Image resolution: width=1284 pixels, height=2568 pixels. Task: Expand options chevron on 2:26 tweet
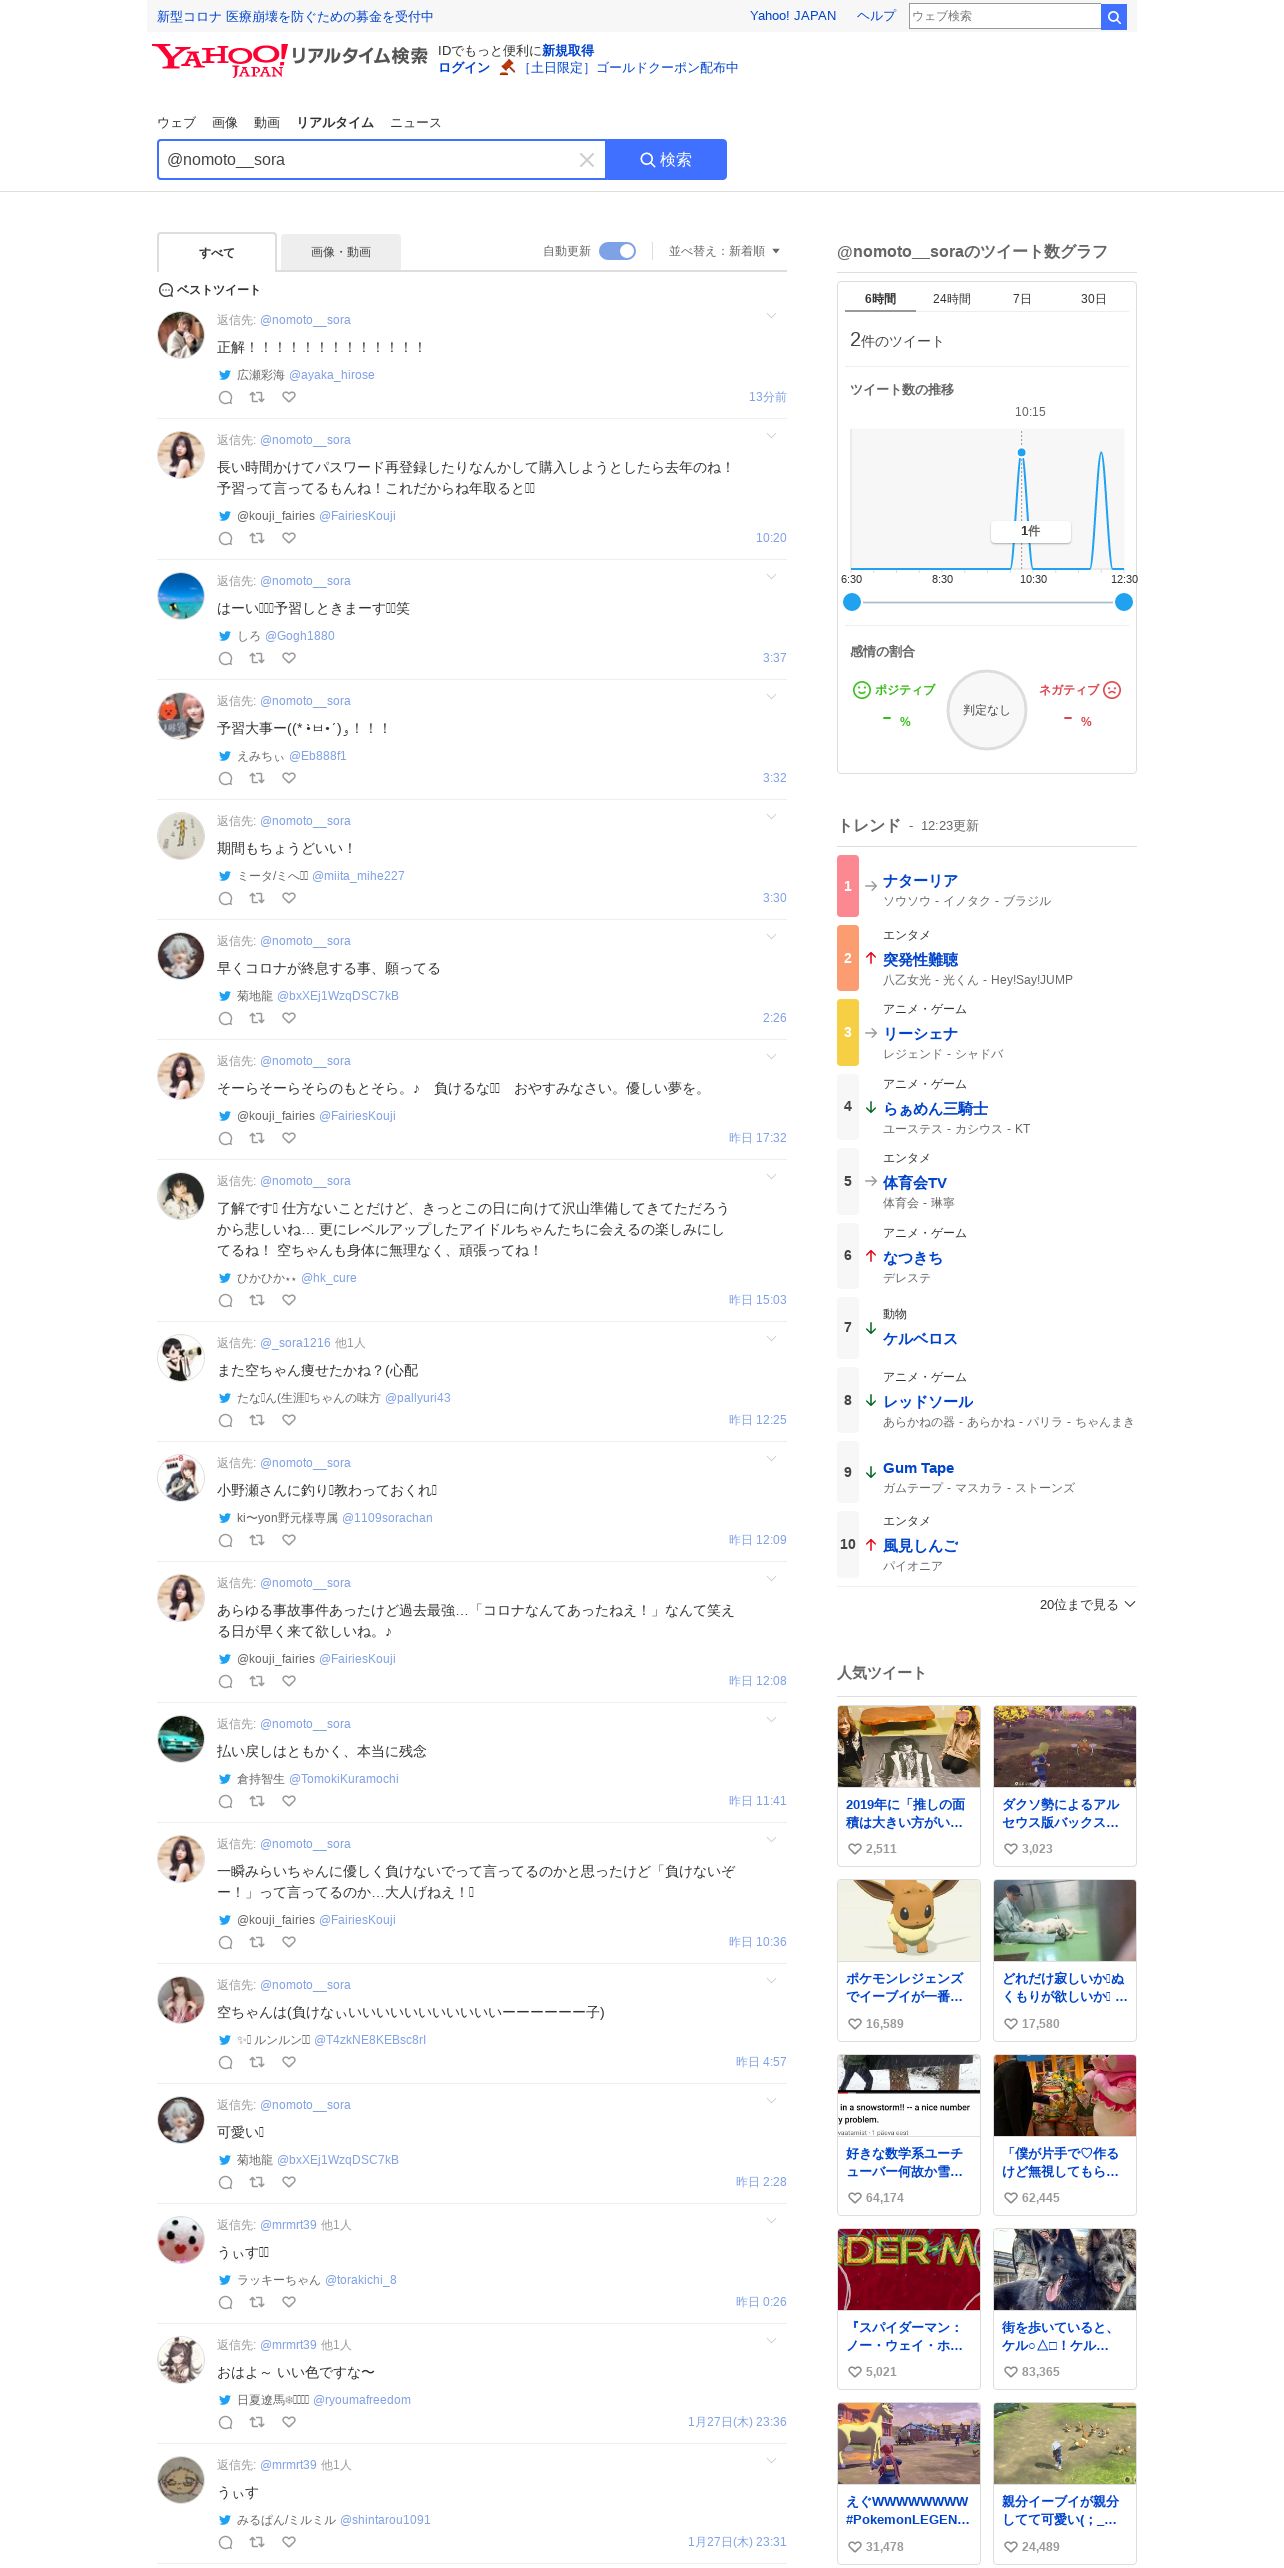click(771, 937)
